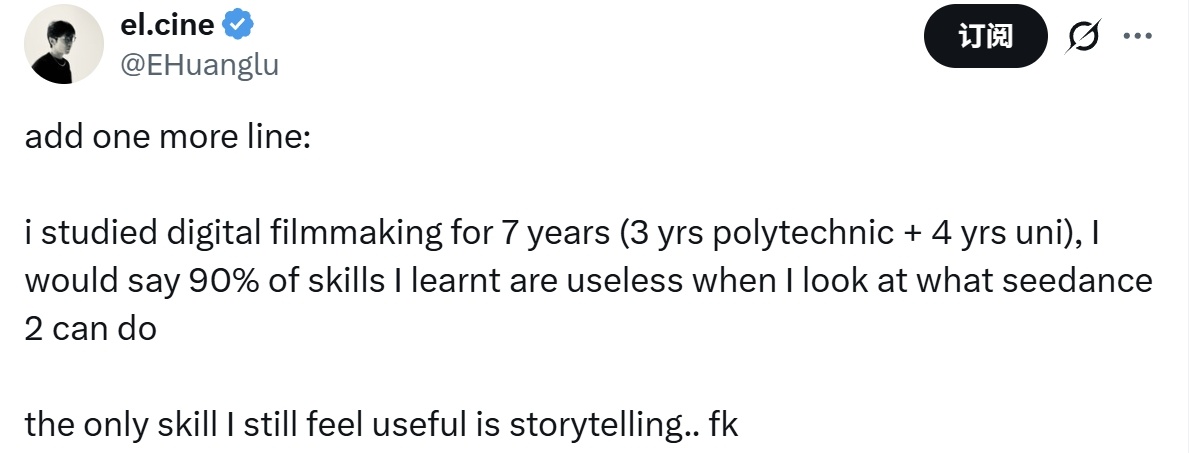This screenshot has height=453, width=1189.
Task: Click the blue verified badge
Action: (237, 26)
